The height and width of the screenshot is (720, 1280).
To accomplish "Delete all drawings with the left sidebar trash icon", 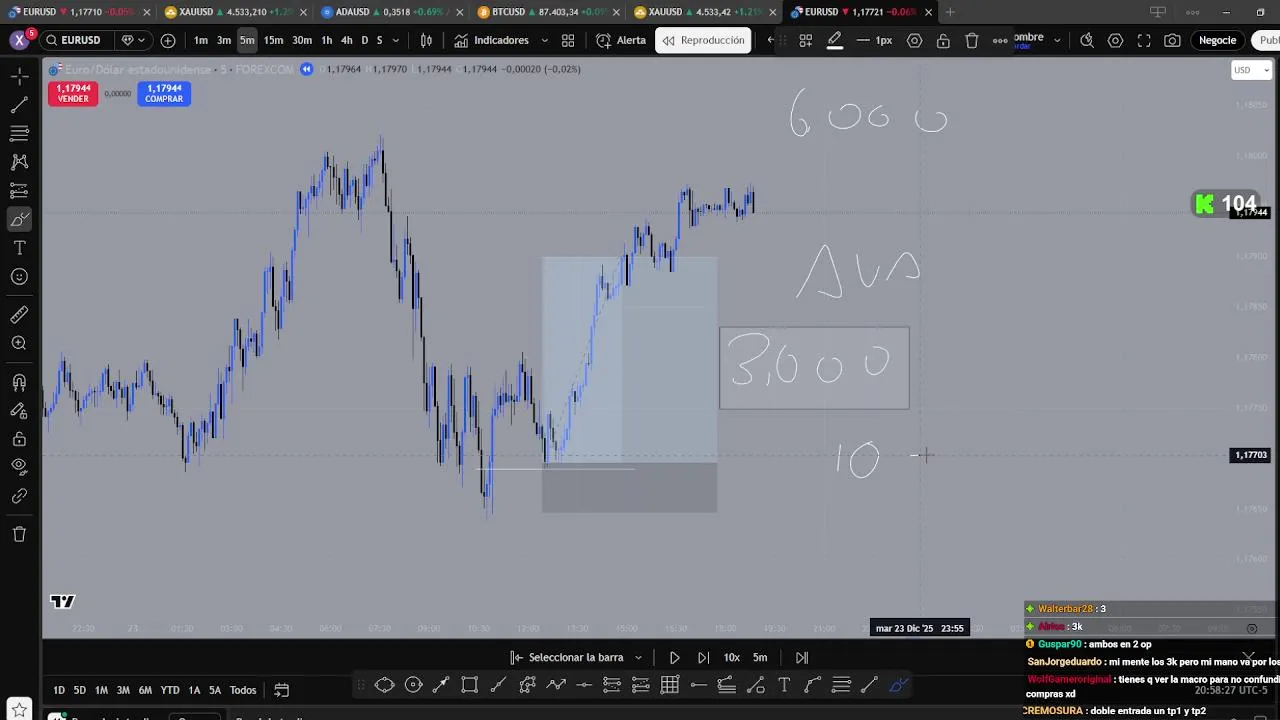I will tap(19, 534).
